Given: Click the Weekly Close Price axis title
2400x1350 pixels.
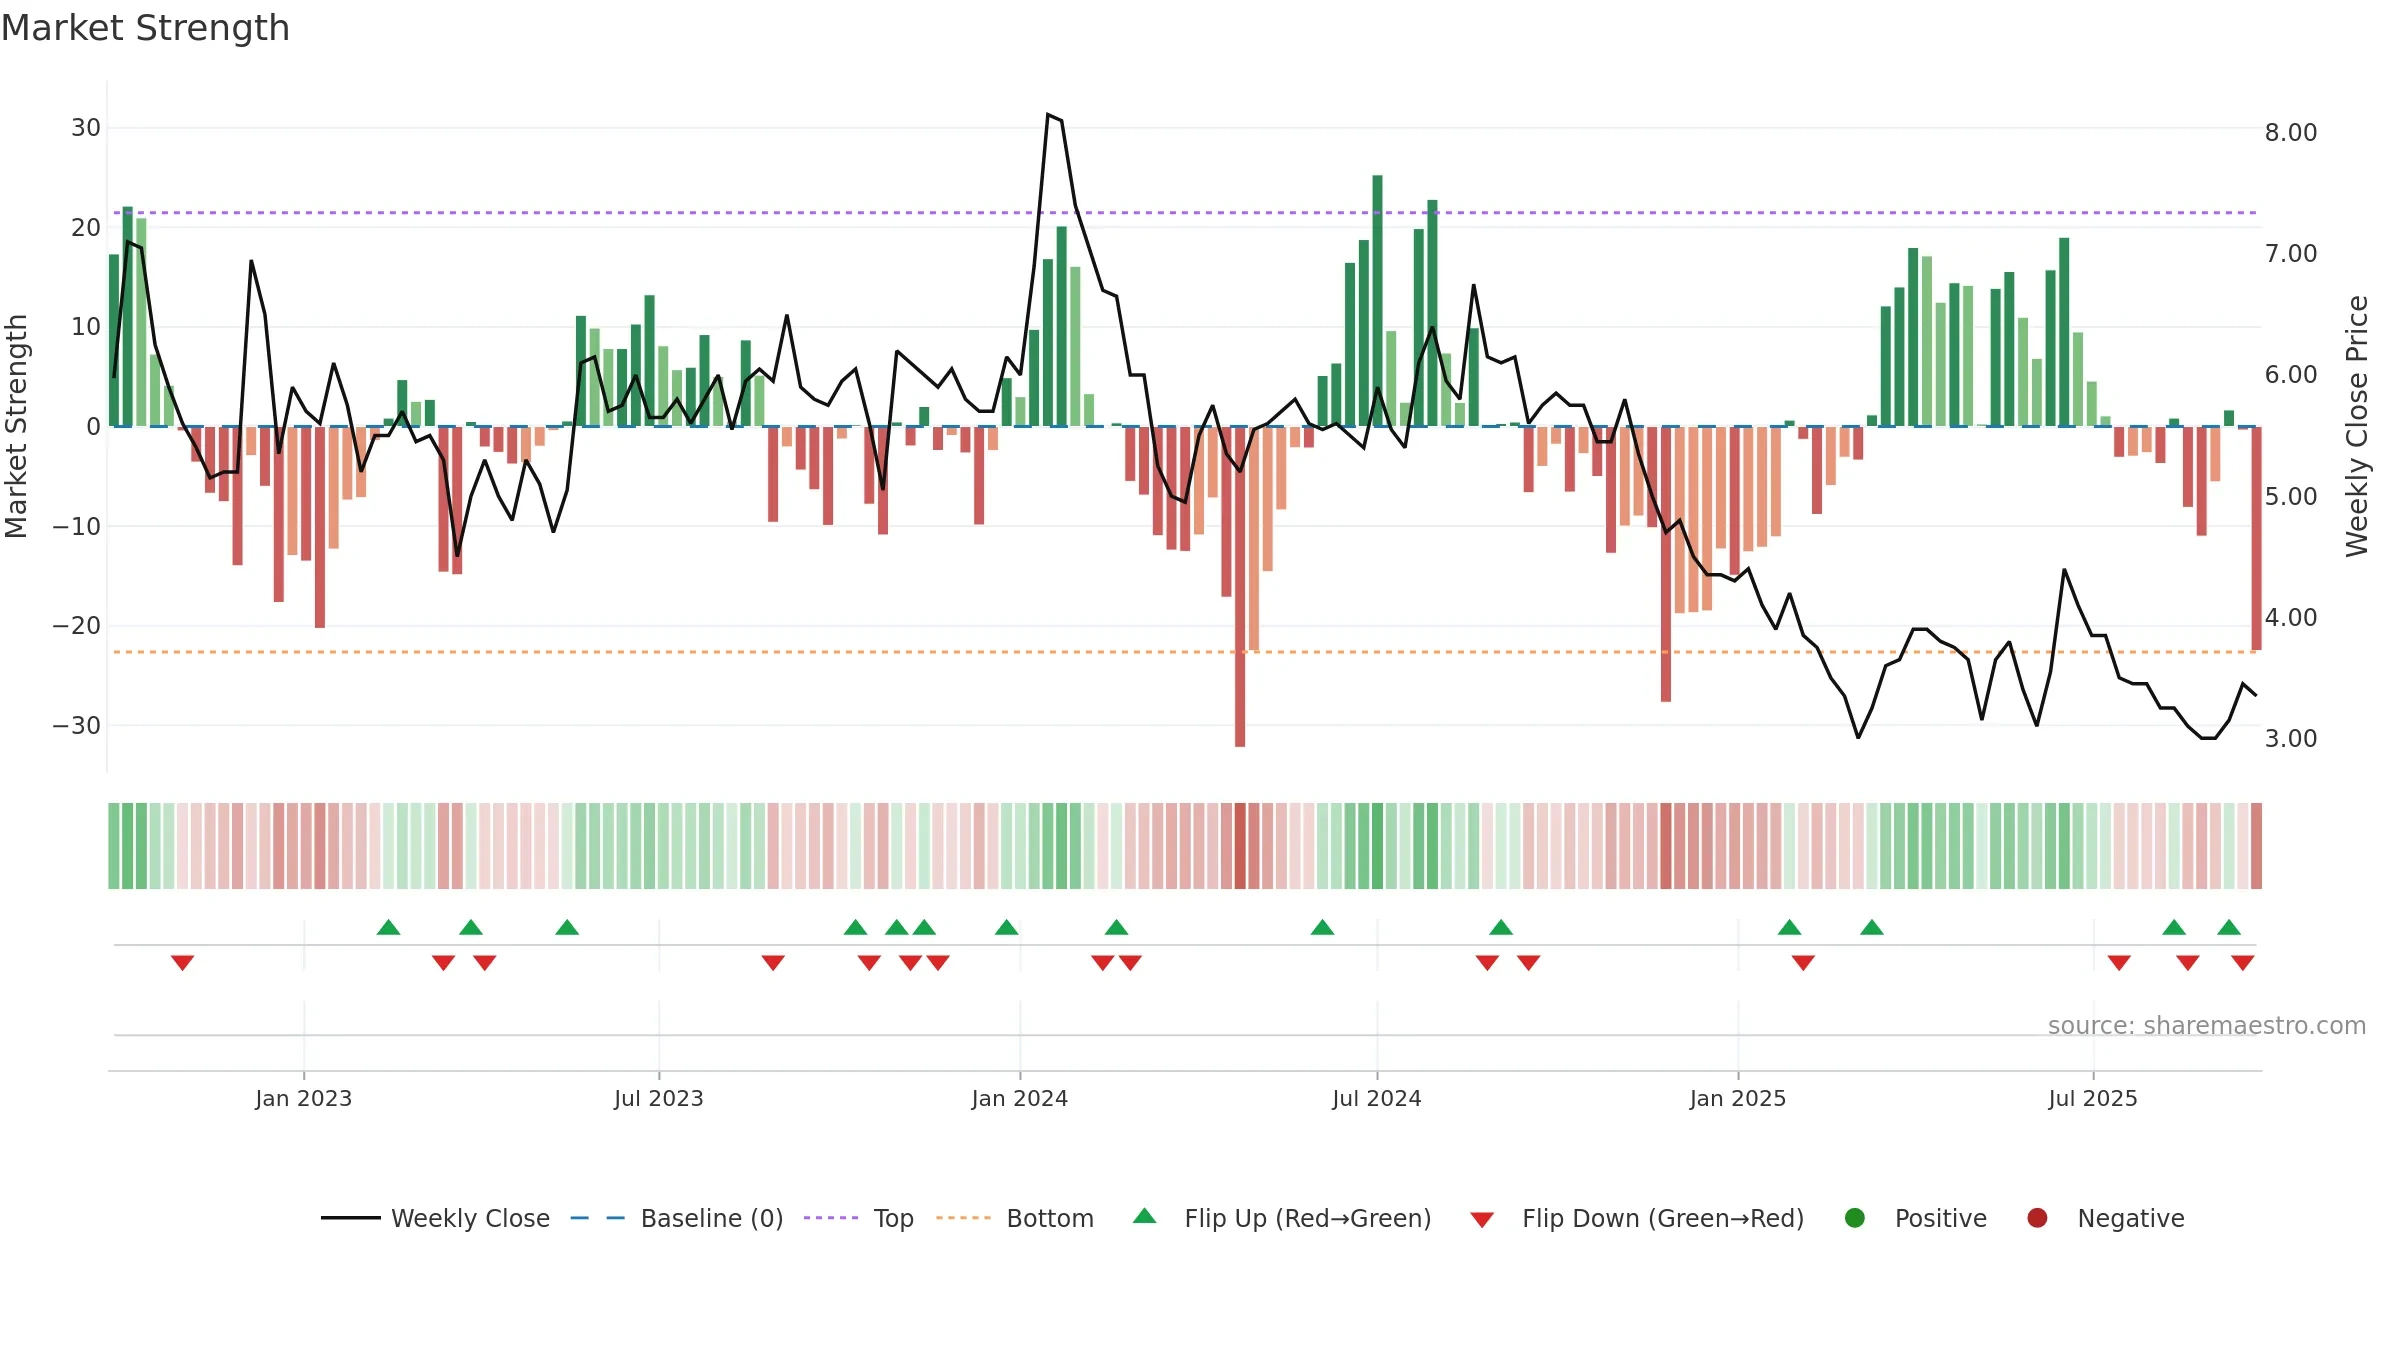Looking at the screenshot, I should (x=2357, y=426).
